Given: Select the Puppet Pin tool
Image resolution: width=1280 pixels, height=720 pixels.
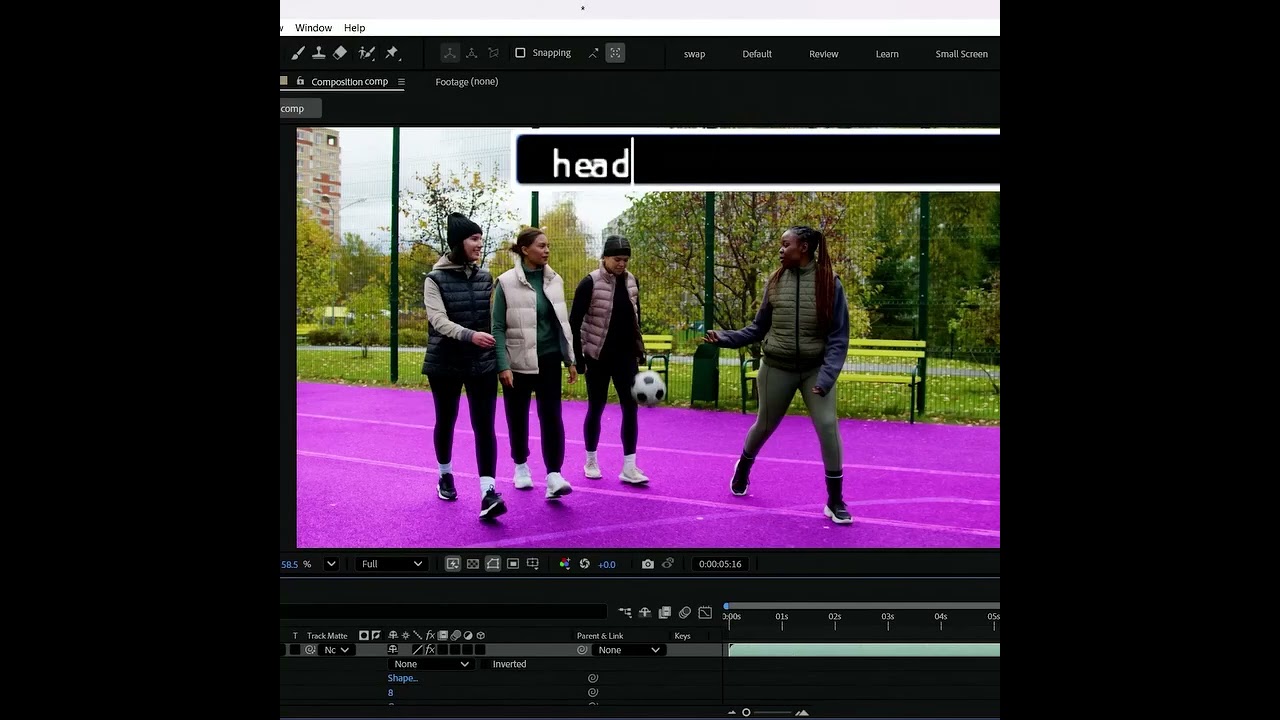Looking at the screenshot, I should click(x=392, y=53).
